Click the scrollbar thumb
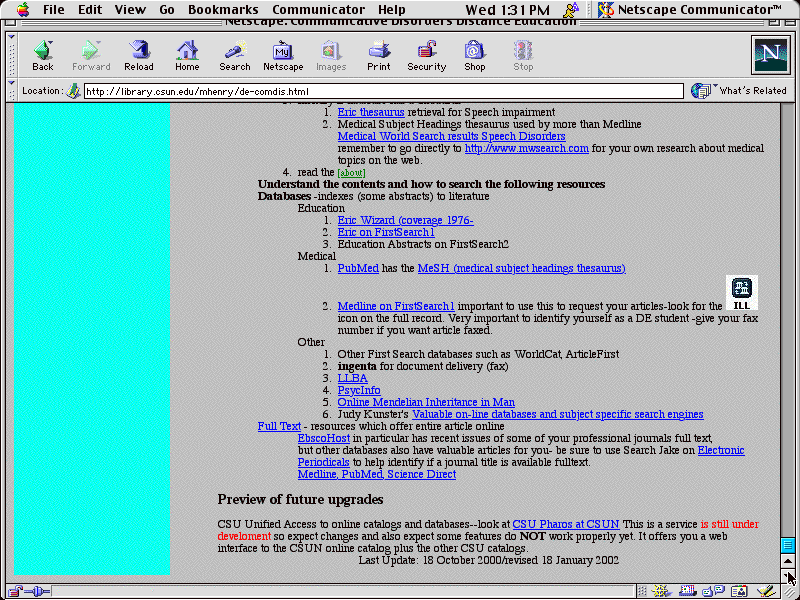This screenshot has width=800, height=600. click(x=788, y=545)
